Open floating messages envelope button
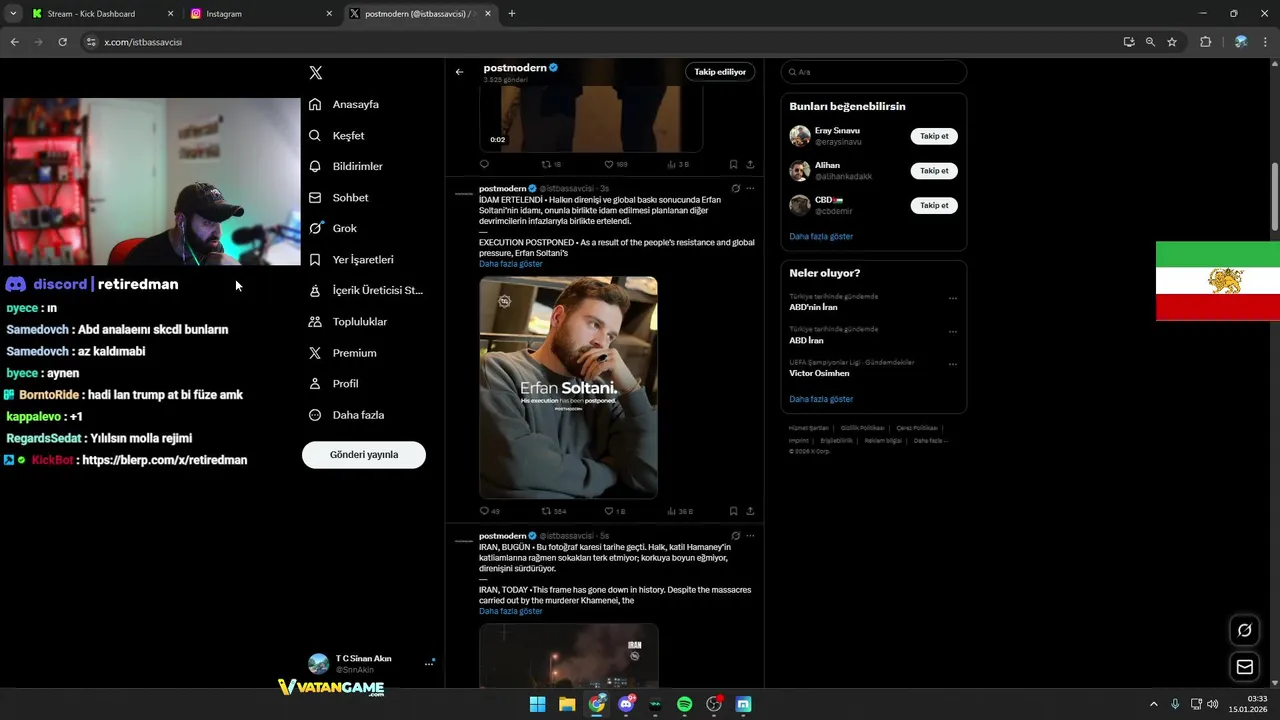Viewport: 1280px width, 720px height. click(1245, 667)
